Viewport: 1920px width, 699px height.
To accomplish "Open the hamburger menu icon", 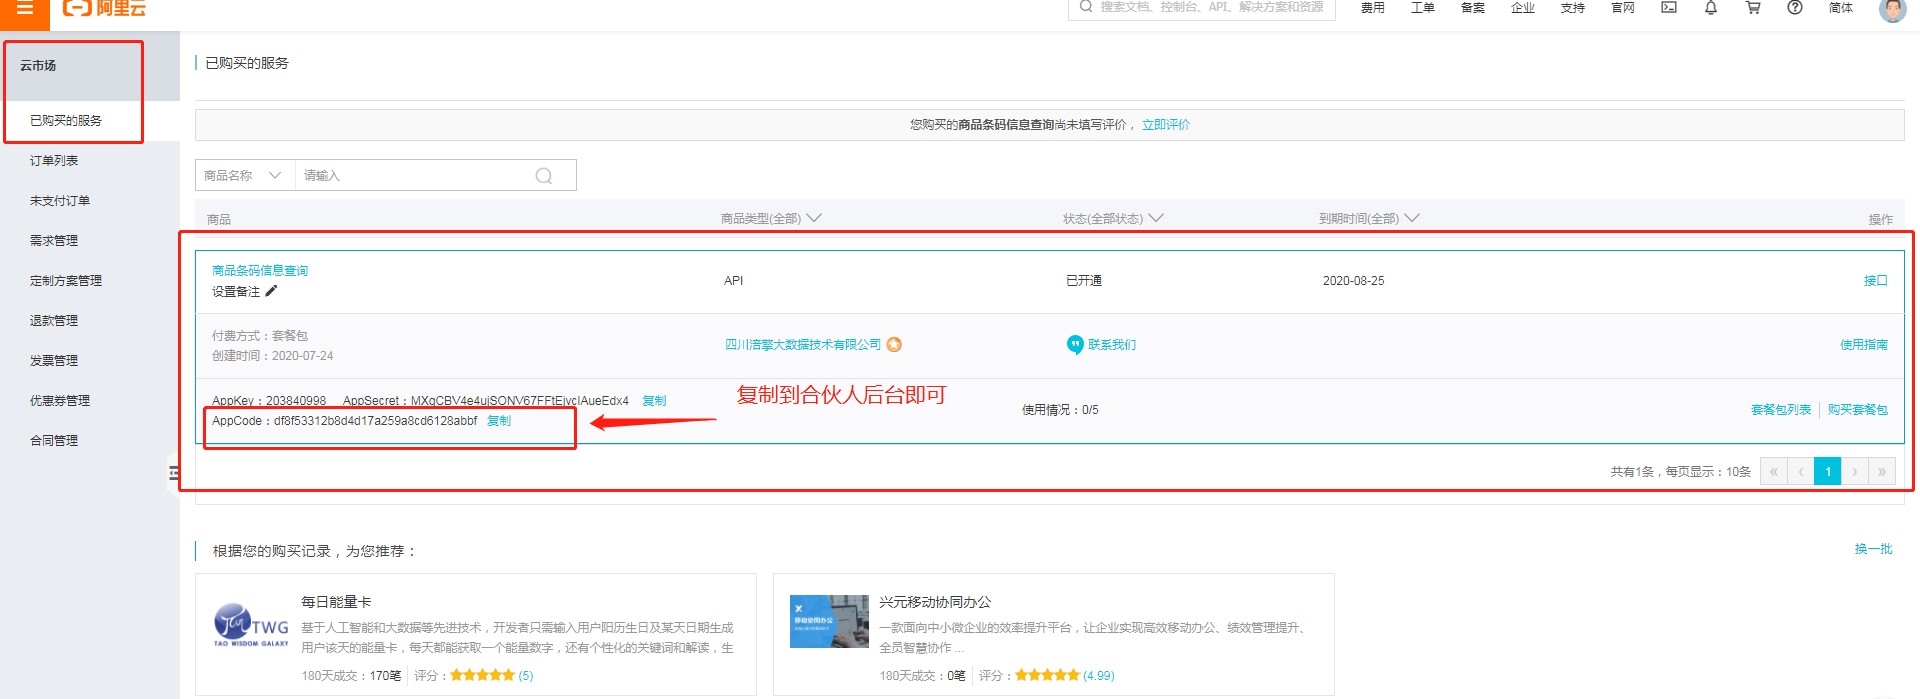I will pos(25,8).
